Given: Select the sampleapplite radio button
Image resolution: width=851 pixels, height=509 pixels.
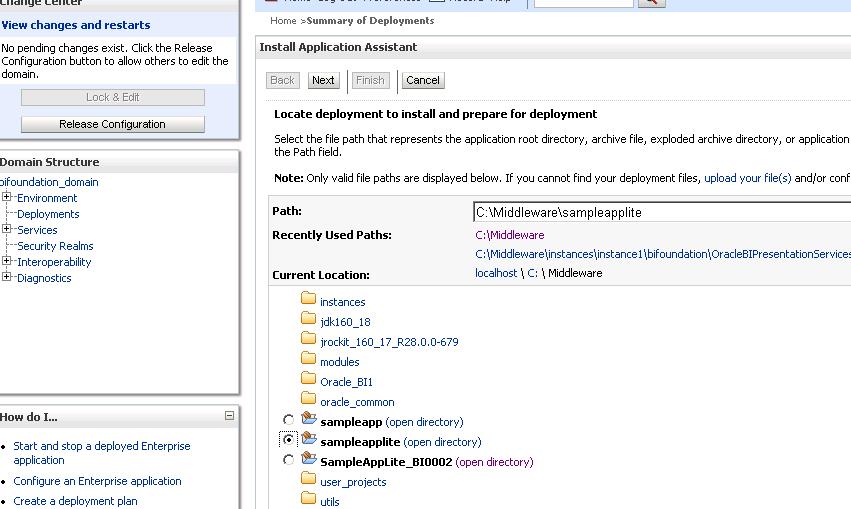Looking at the screenshot, I should (288, 439).
